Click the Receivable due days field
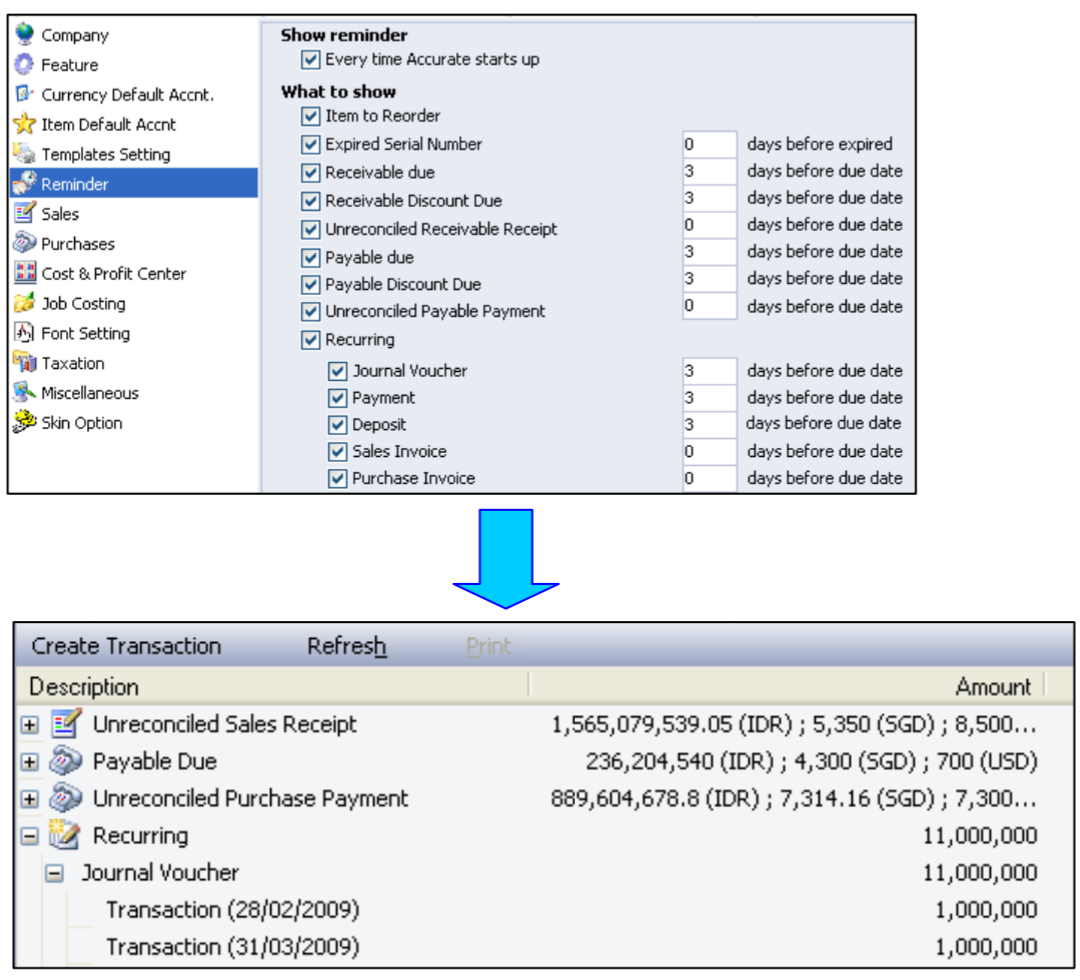Image resolution: width=1080 pixels, height=980 pixels. click(x=709, y=171)
